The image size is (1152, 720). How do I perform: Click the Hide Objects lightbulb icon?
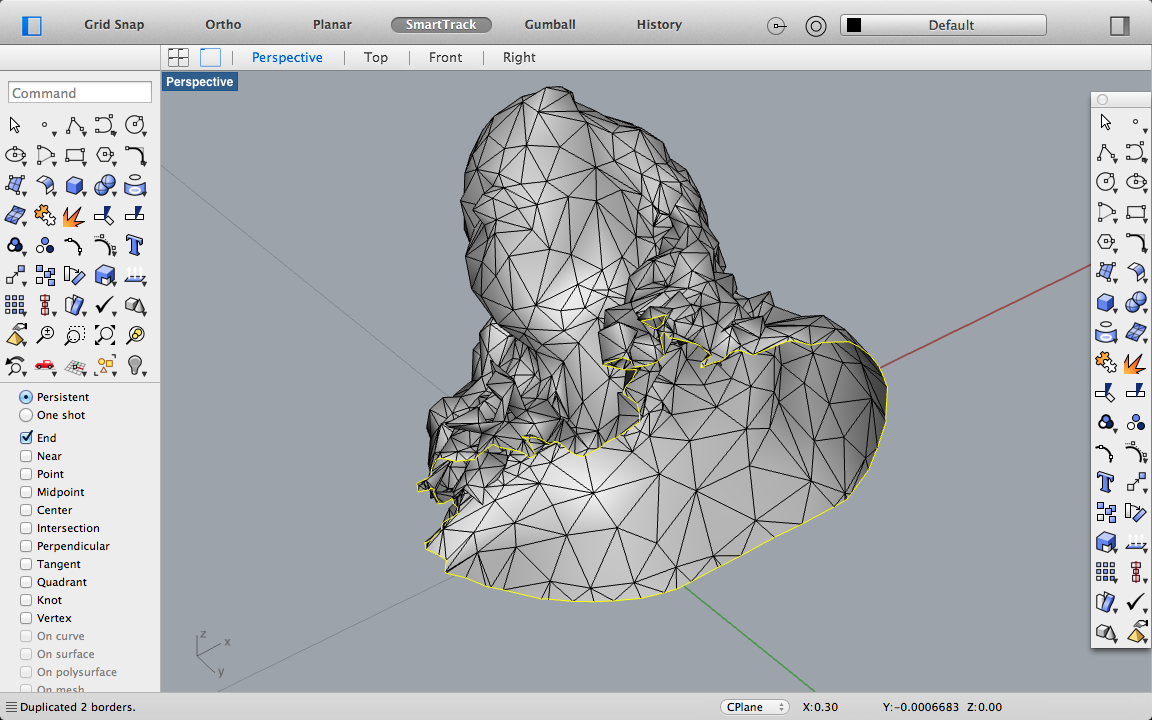(x=135, y=365)
